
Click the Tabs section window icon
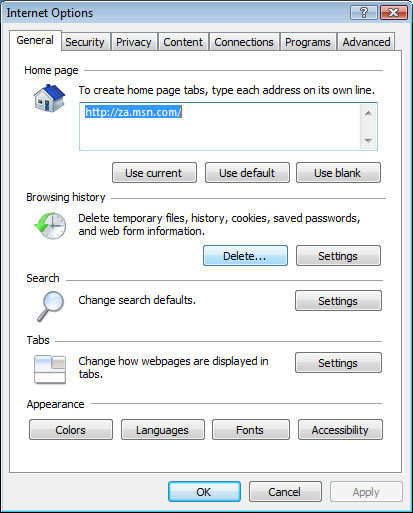[50, 369]
